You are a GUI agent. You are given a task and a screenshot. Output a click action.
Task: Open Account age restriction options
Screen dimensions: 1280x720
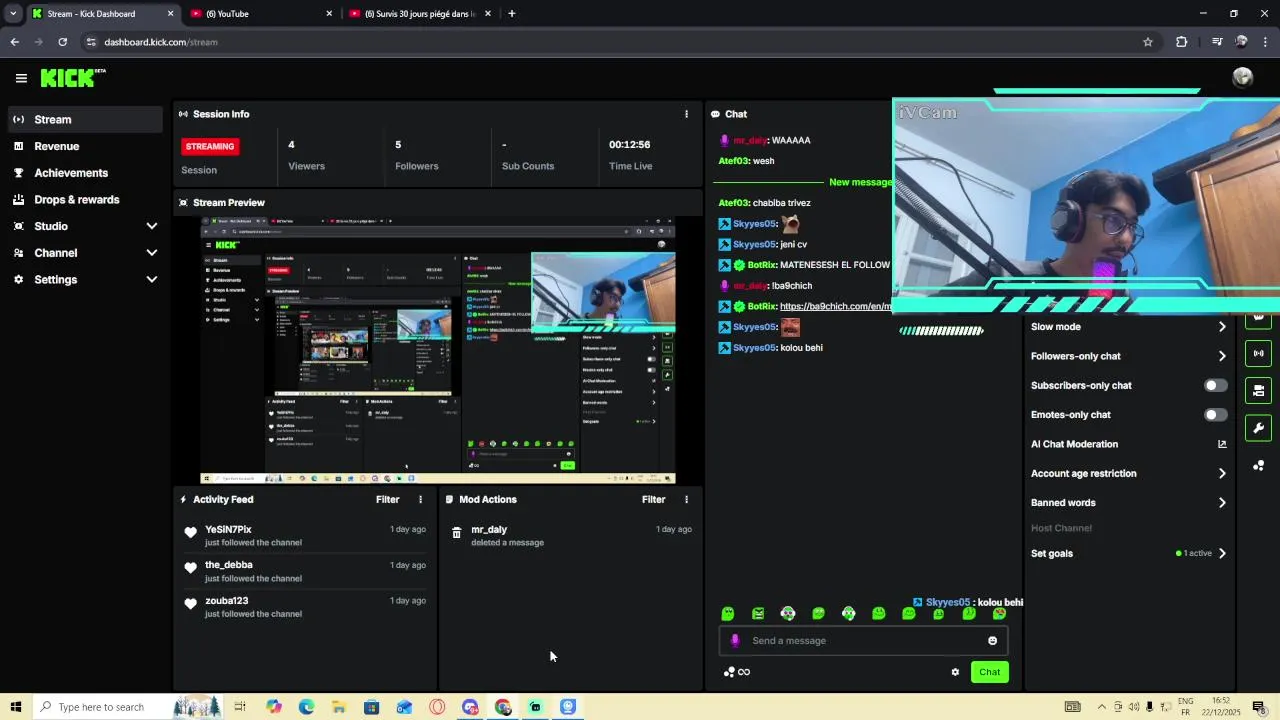[x=1128, y=474]
